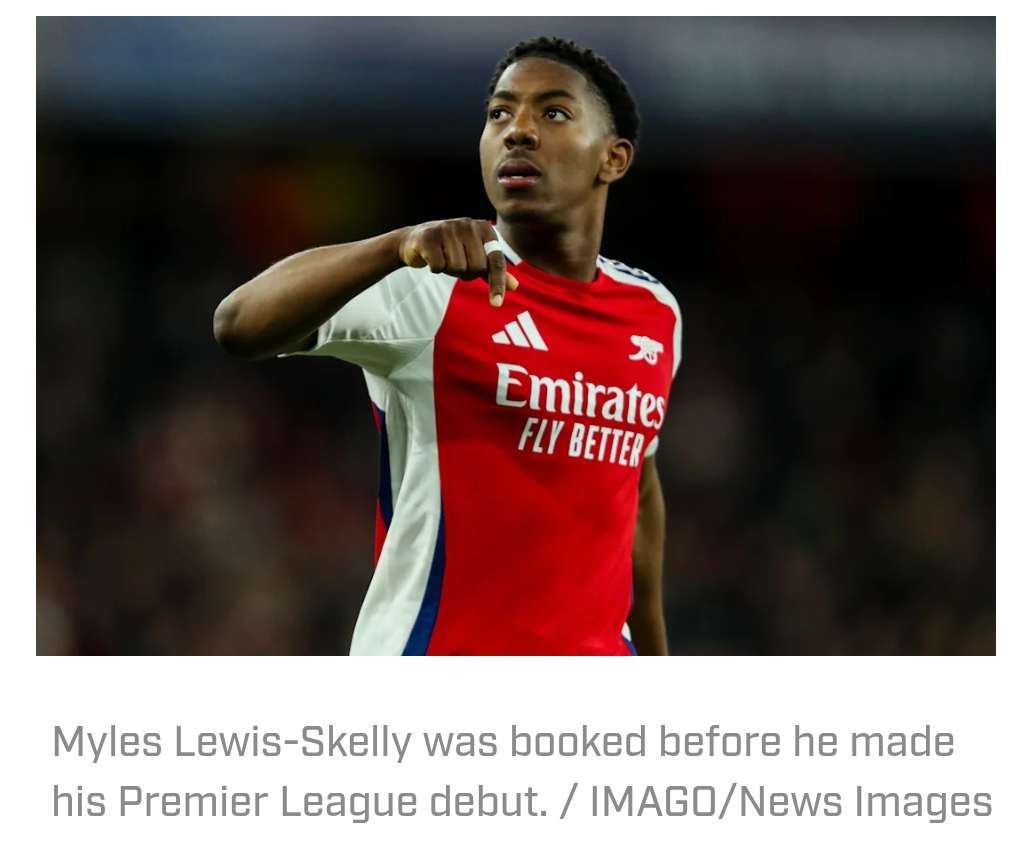Viewport: 1017px width, 842px height.
Task: Click the player's visible ear
Action: click(616, 160)
